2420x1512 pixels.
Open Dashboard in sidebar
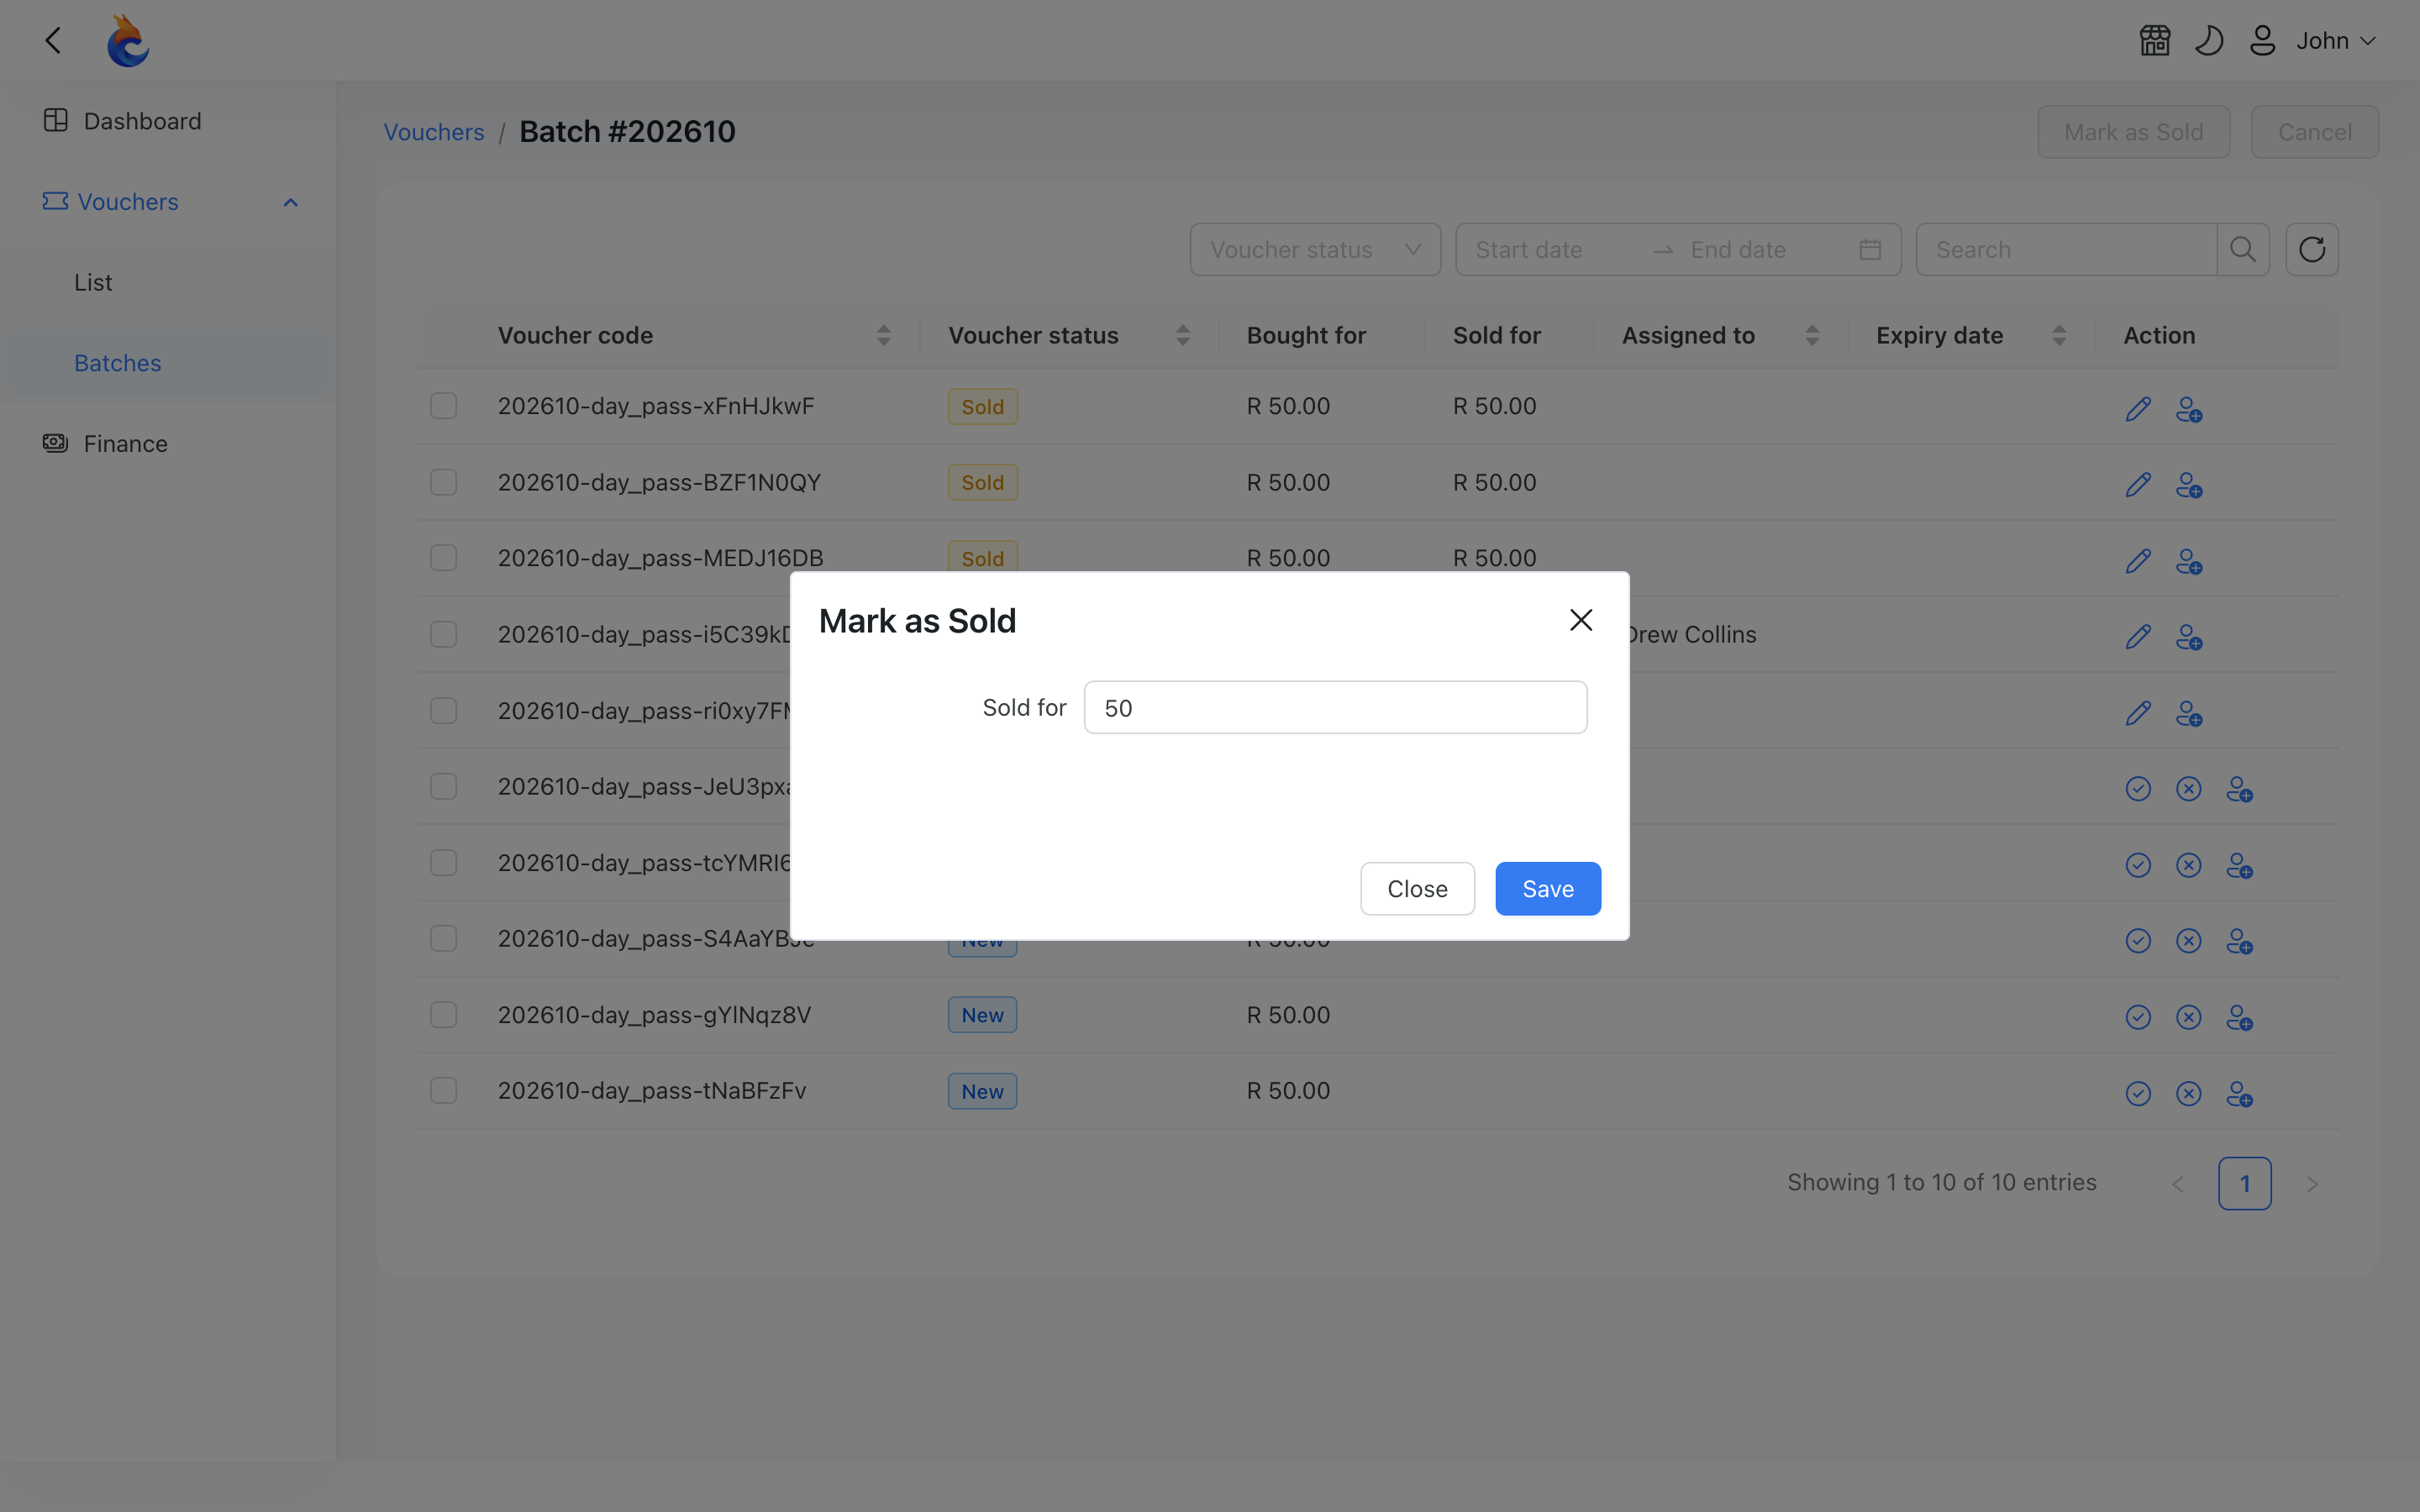coord(168,121)
